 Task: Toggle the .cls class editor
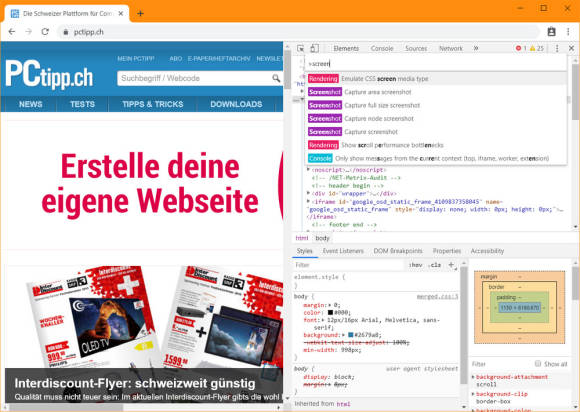tap(434, 265)
